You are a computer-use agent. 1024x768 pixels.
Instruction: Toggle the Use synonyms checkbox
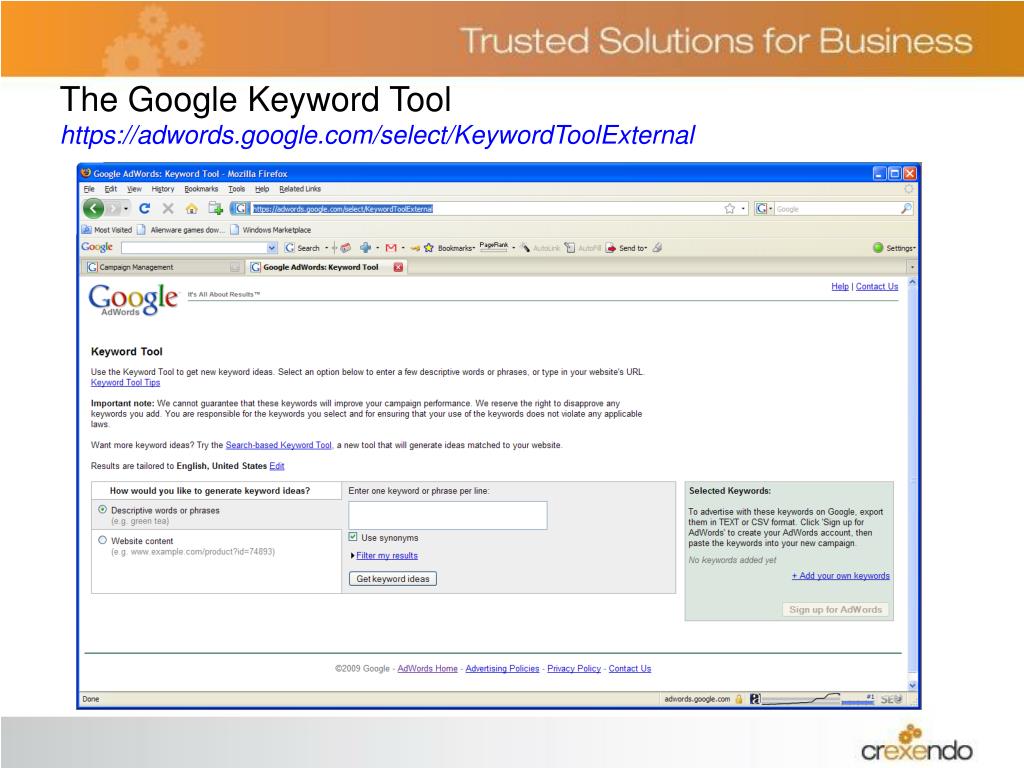point(353,537)
